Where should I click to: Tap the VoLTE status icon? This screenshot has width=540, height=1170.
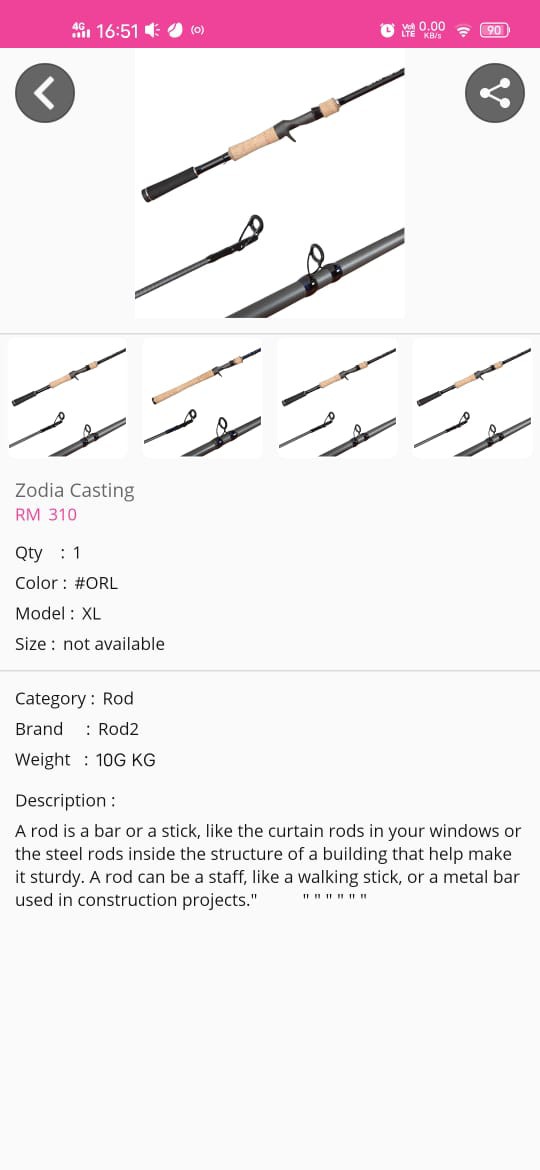[x=408, y=30]
